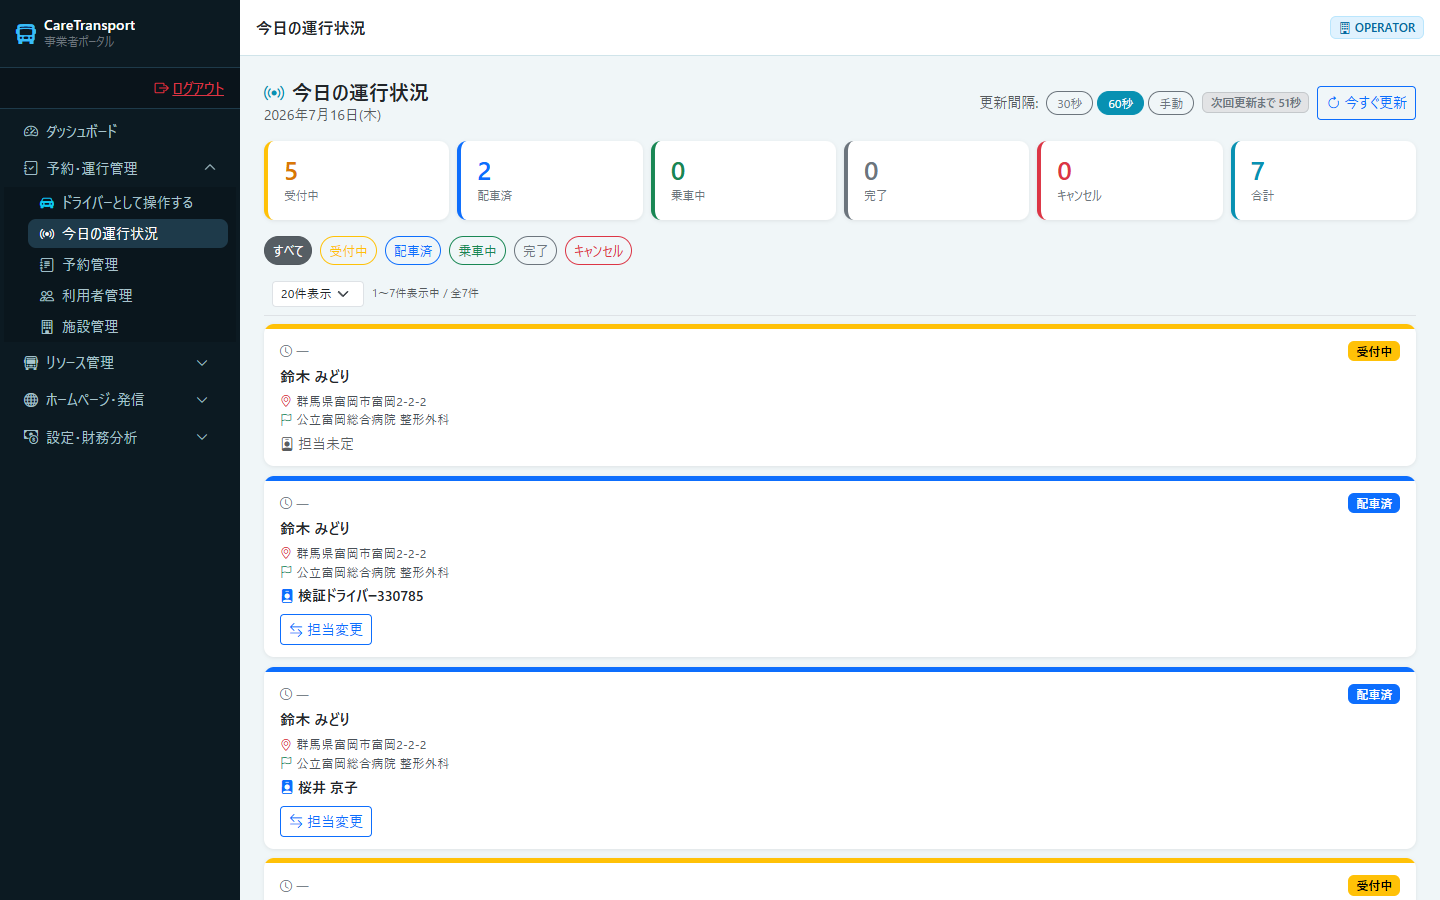Select 今日の運行状況 in the sidebar

click(128, 233)
